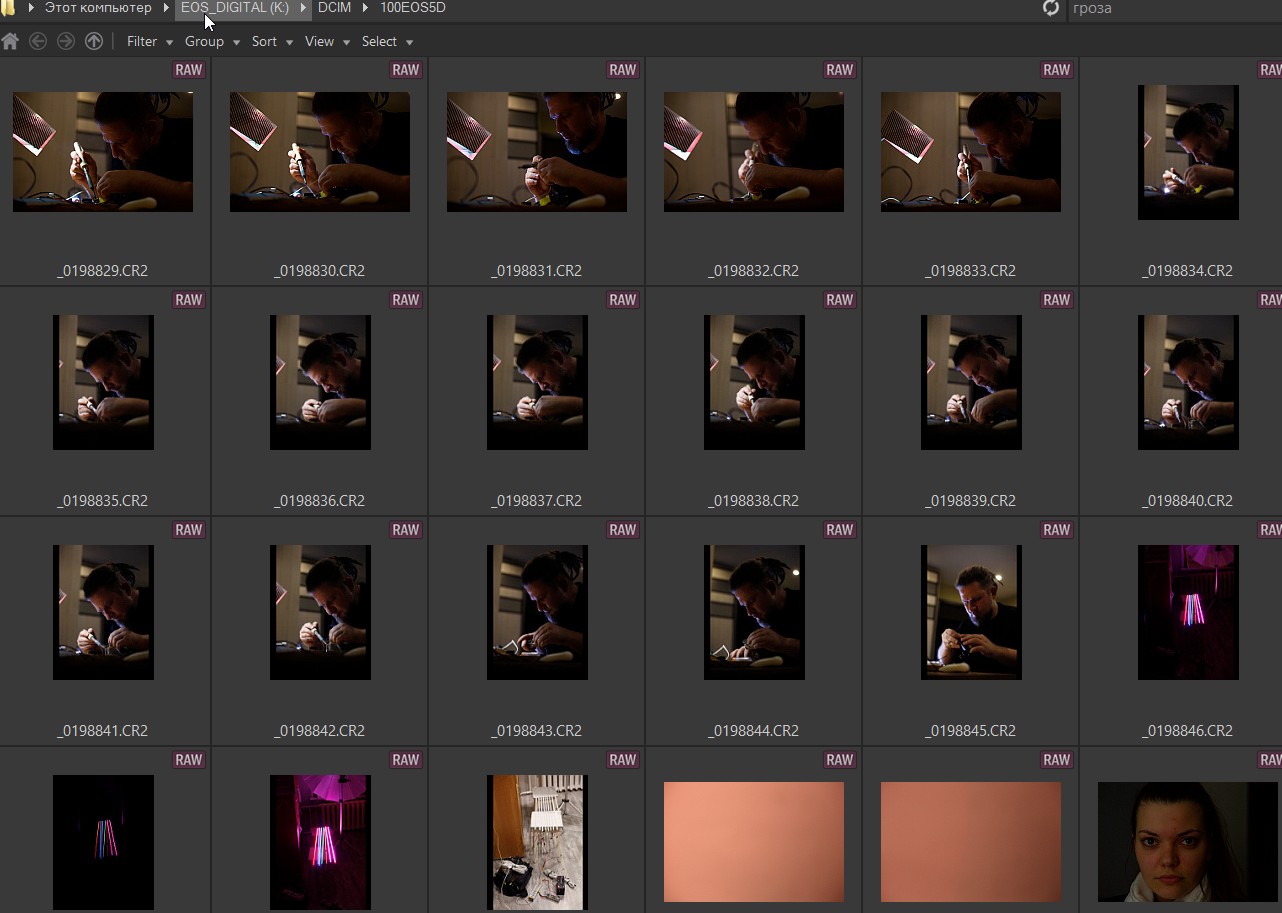Select thumbnail _0198843.CR2

pyautogui.click(x=537, y=612)
